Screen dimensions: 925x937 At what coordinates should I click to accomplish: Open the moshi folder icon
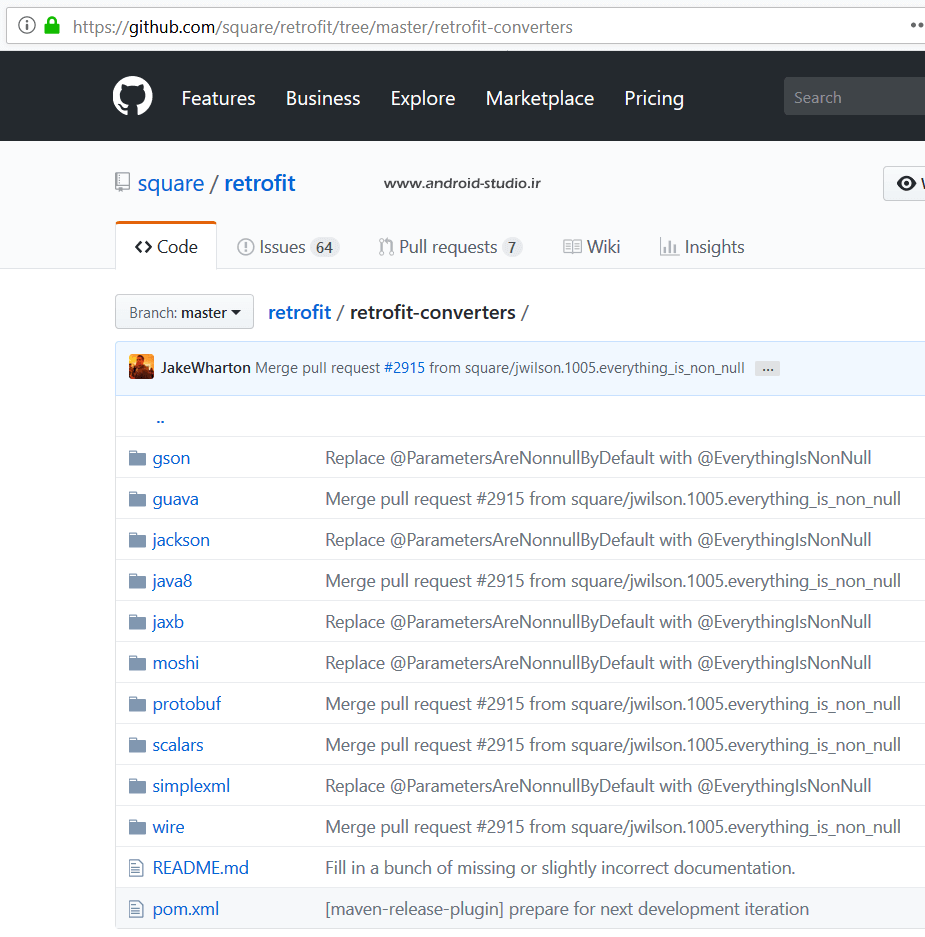137,663
